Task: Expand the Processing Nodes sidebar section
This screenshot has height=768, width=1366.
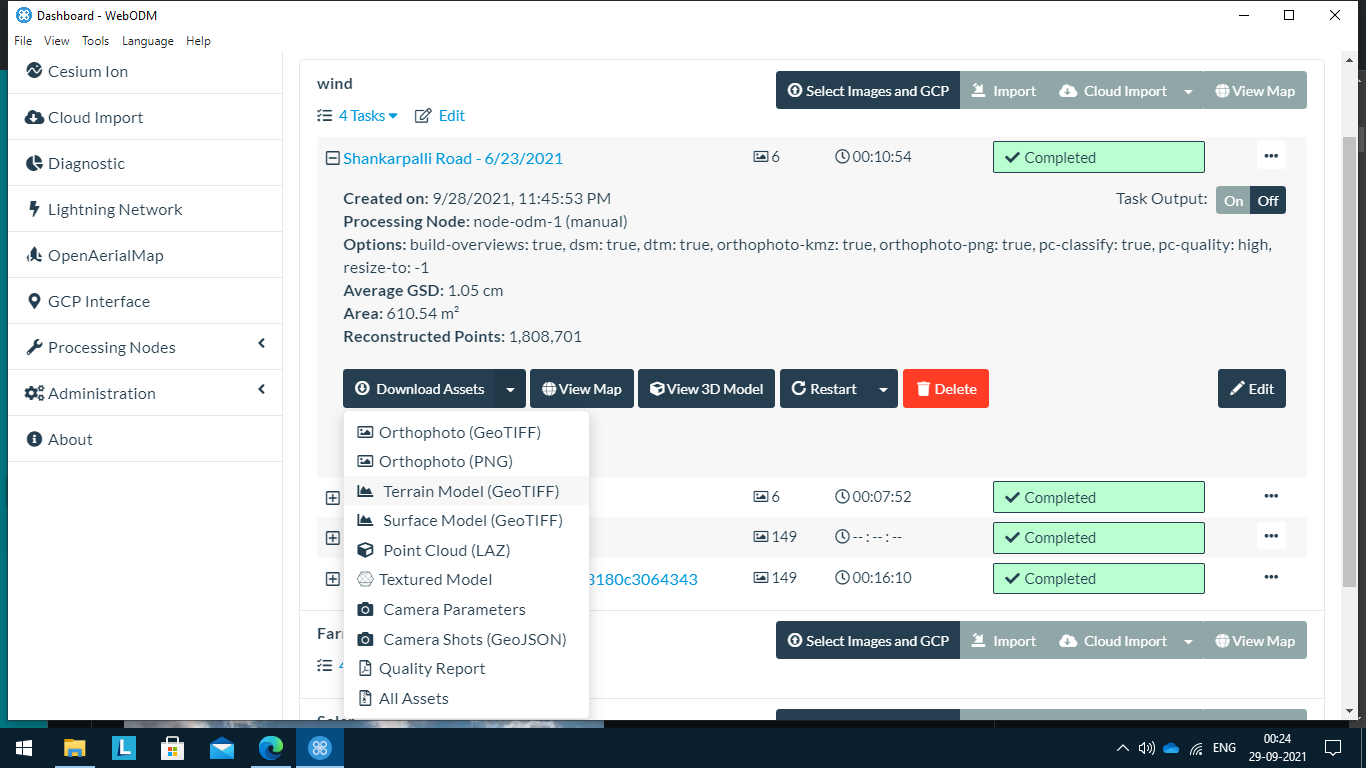Action: click(145, 348)
